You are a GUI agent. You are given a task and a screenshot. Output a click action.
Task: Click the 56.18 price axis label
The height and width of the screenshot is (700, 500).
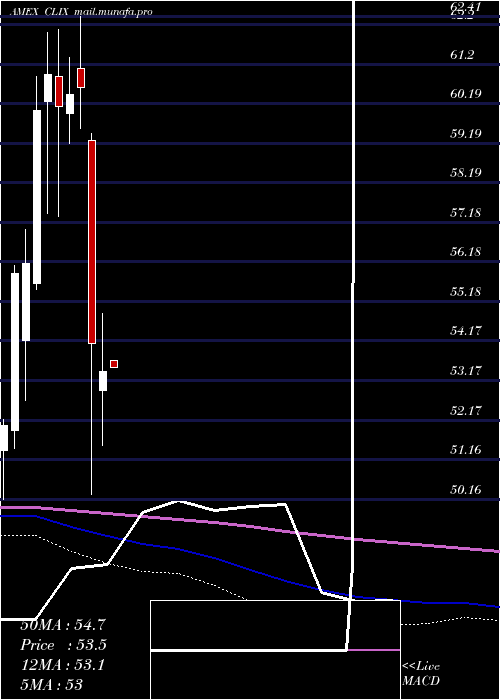467,252
